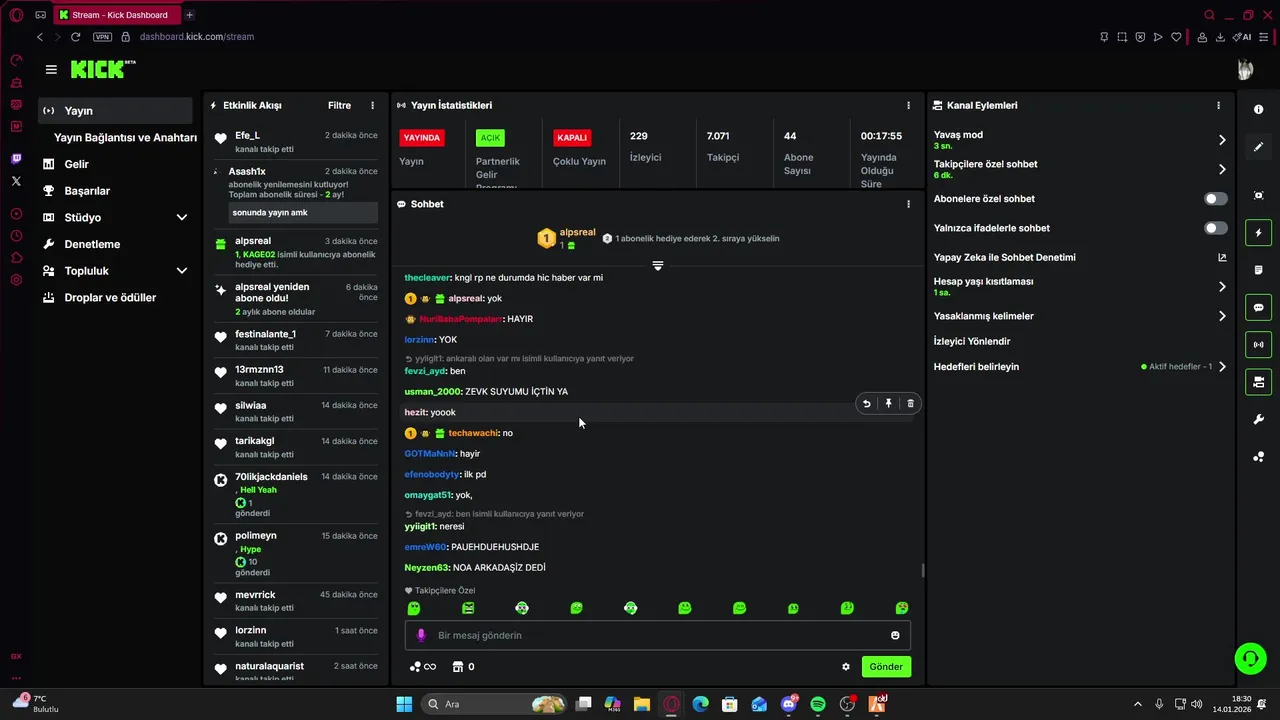Open chat settings gear beside Gönder
The height and width of the screenshot is (720, 1280).
[846, 667]
